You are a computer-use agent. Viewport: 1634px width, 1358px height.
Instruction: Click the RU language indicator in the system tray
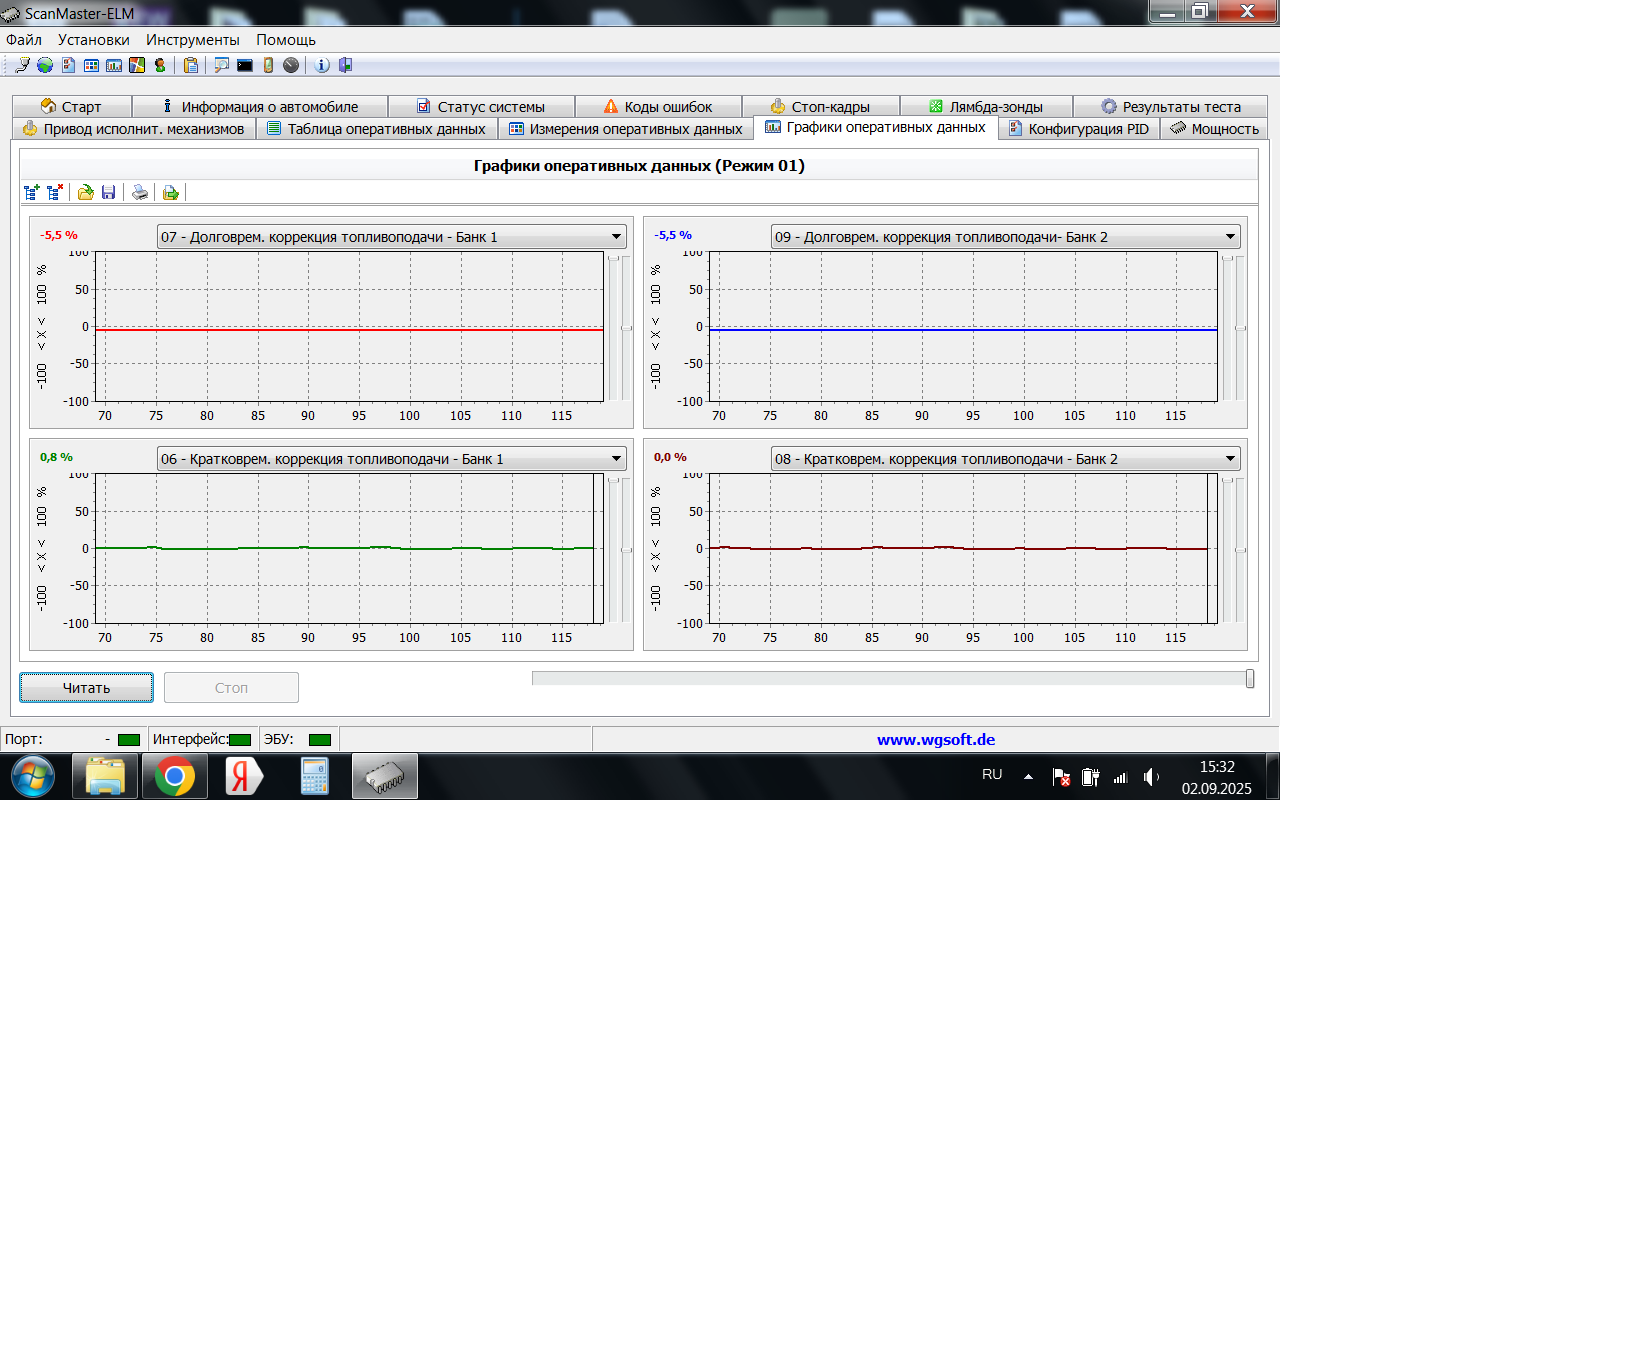tap(991, 775)
